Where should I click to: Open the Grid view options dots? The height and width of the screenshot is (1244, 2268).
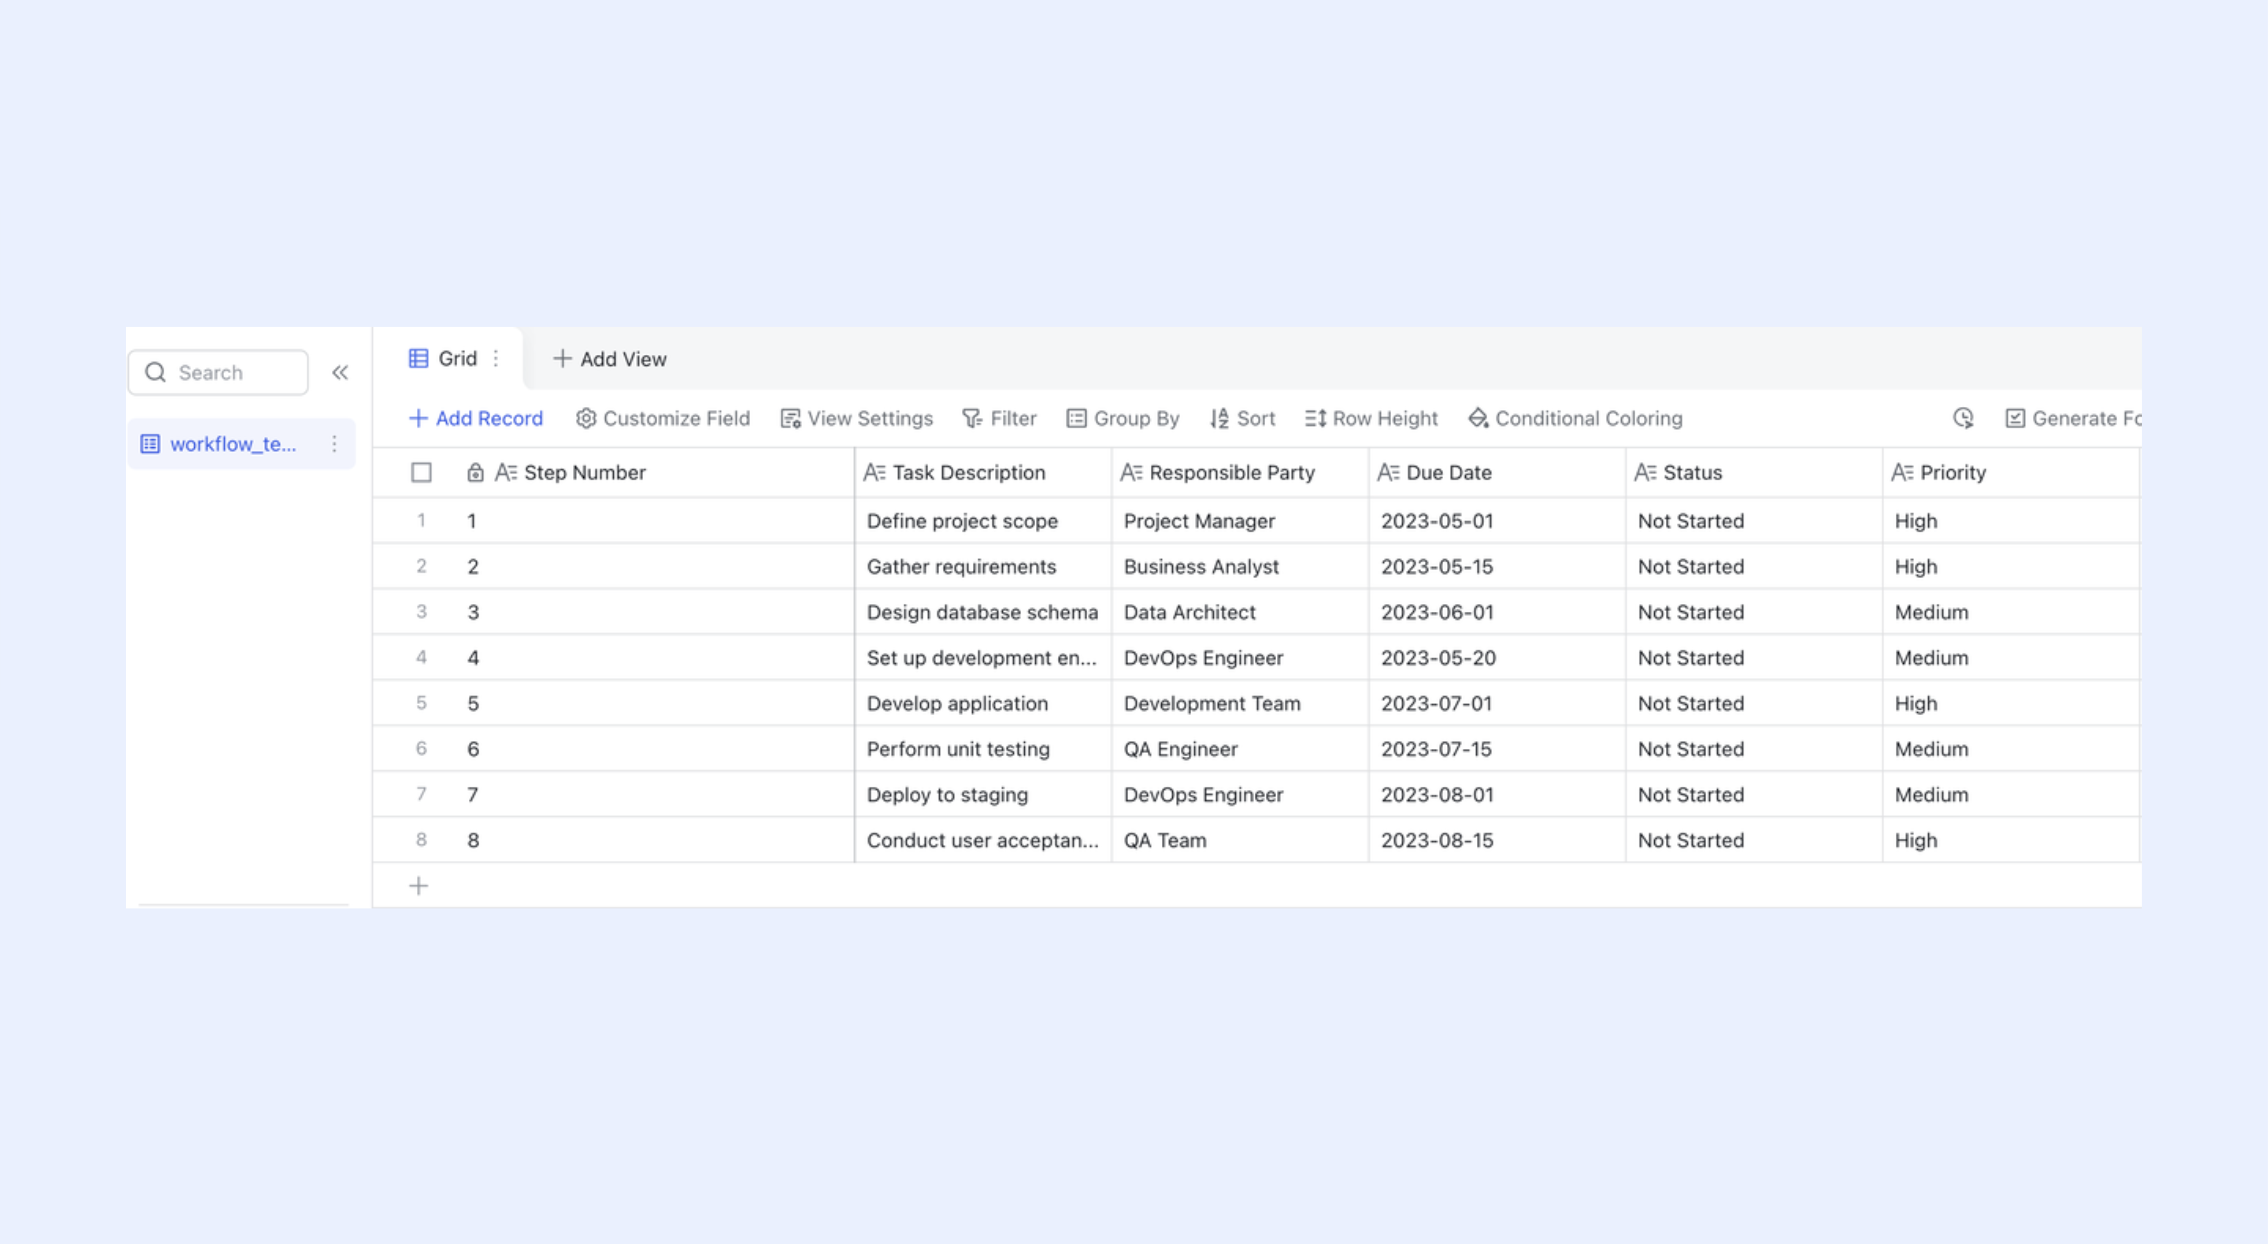click(496, 358)
